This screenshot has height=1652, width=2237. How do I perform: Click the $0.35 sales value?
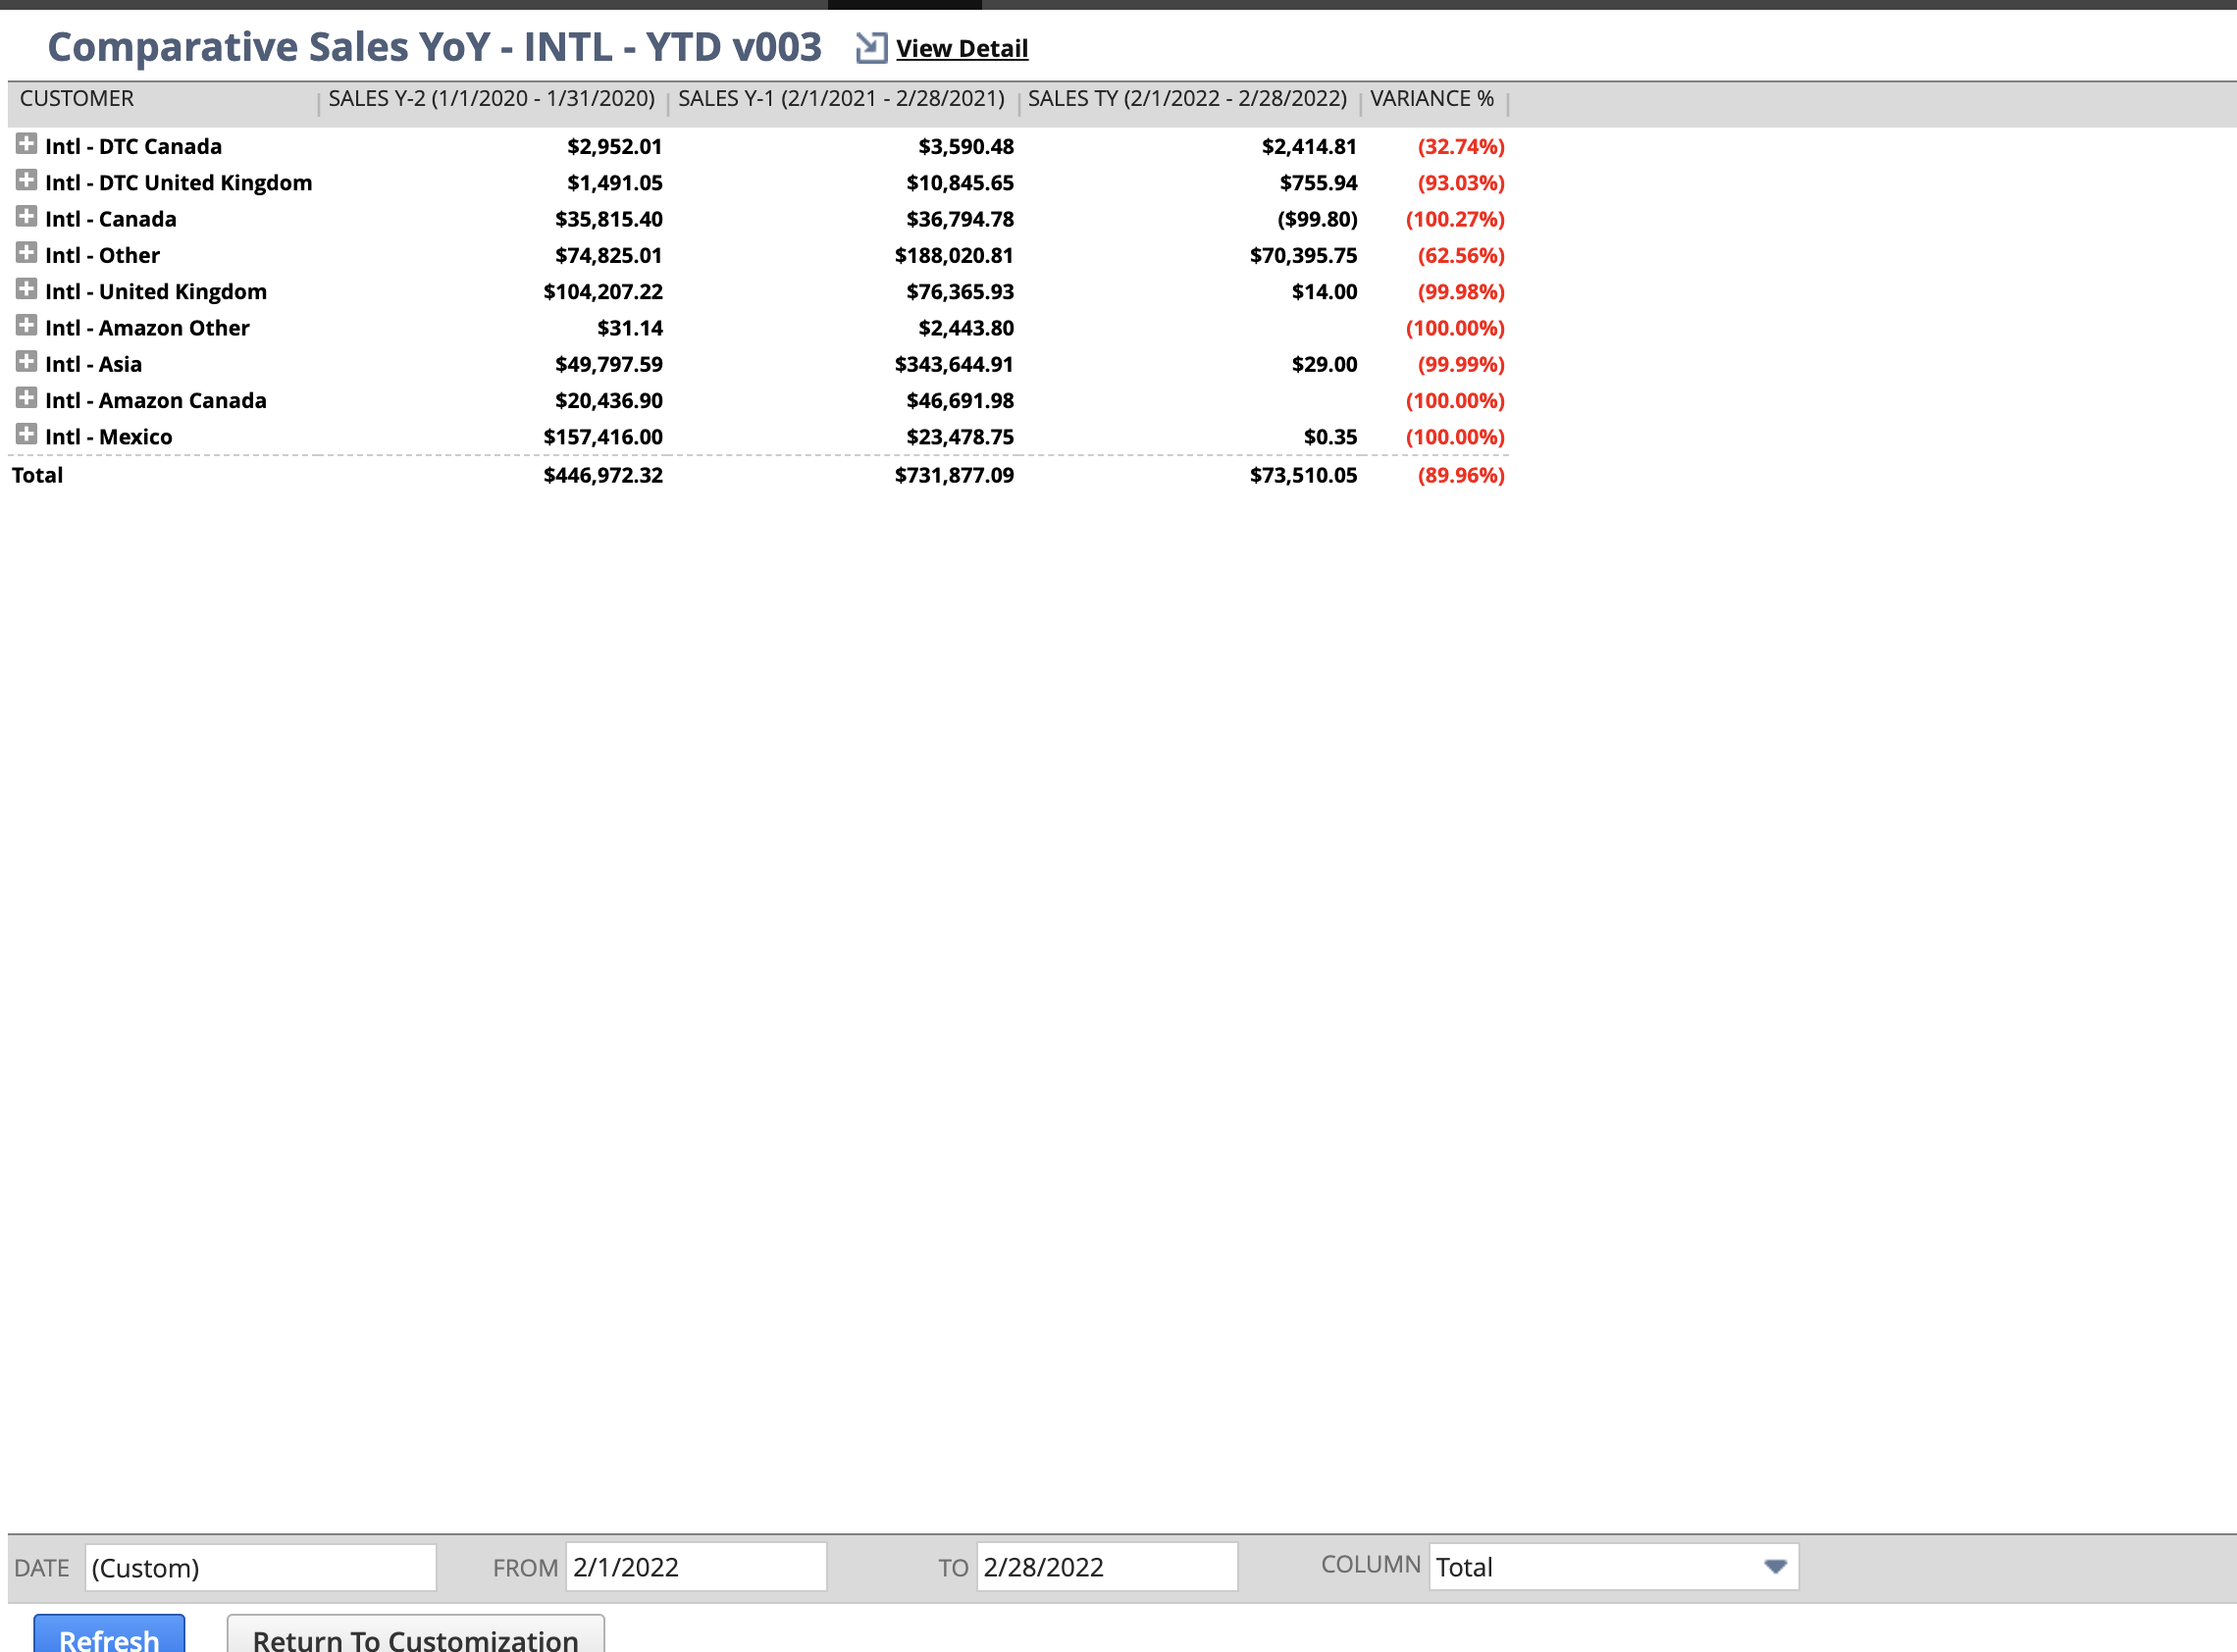[1330, 437]
